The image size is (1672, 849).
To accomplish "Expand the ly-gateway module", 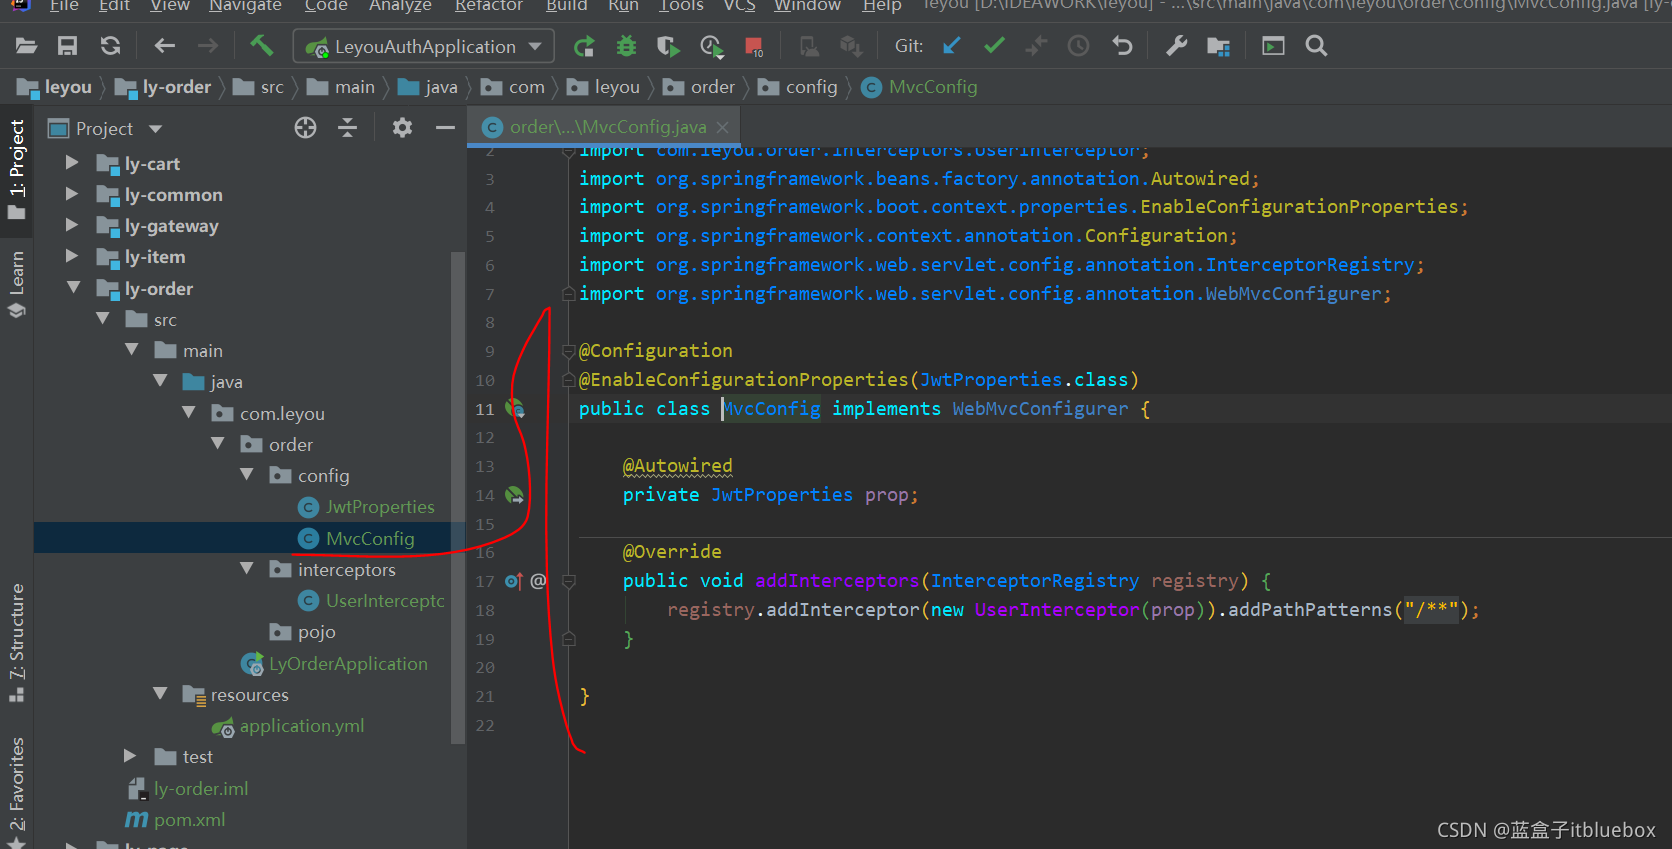I will (72, 226).
